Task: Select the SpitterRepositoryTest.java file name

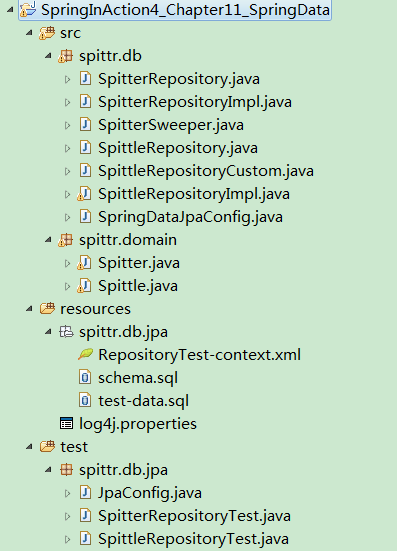Action: pyautogui.click(x=194, y=516)
